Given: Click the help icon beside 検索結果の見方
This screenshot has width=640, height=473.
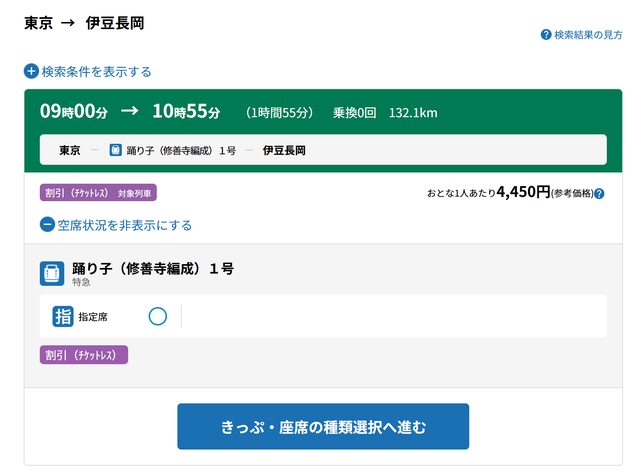Looking at the screenshot, I should (546, 34).
